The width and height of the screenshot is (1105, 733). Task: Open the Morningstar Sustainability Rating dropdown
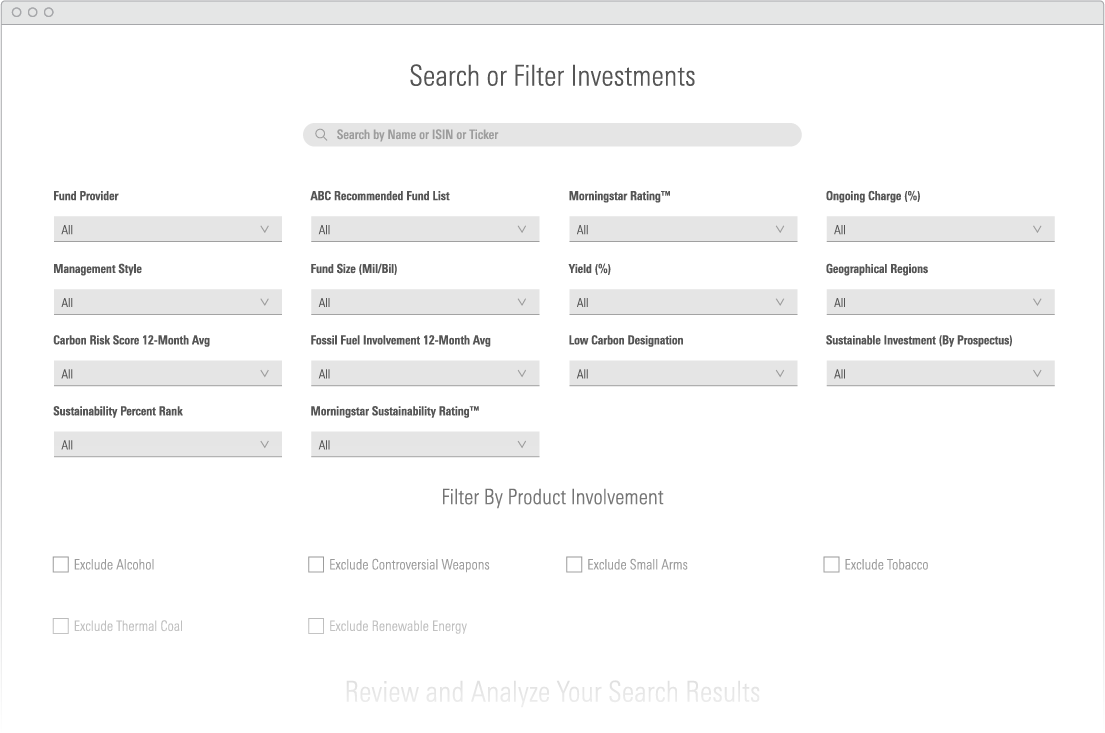(424, 445)
